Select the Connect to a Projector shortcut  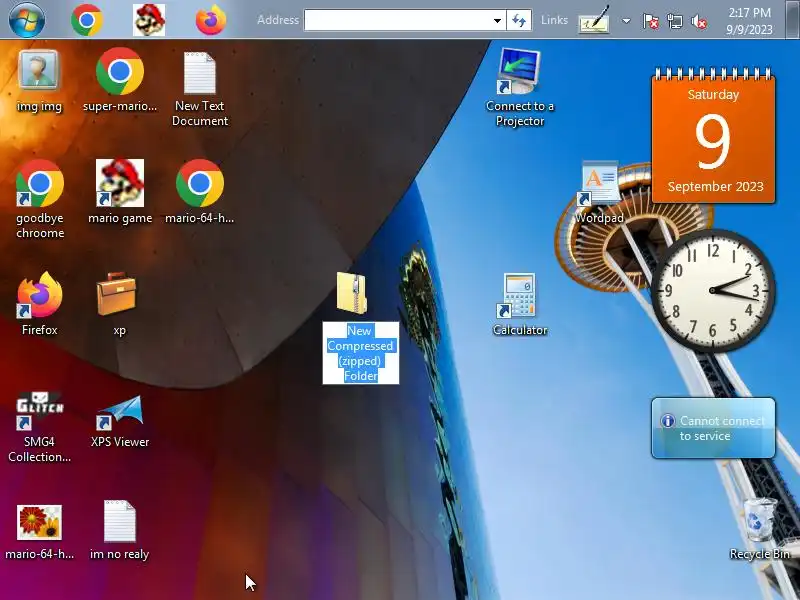click(x=520, y=88)
